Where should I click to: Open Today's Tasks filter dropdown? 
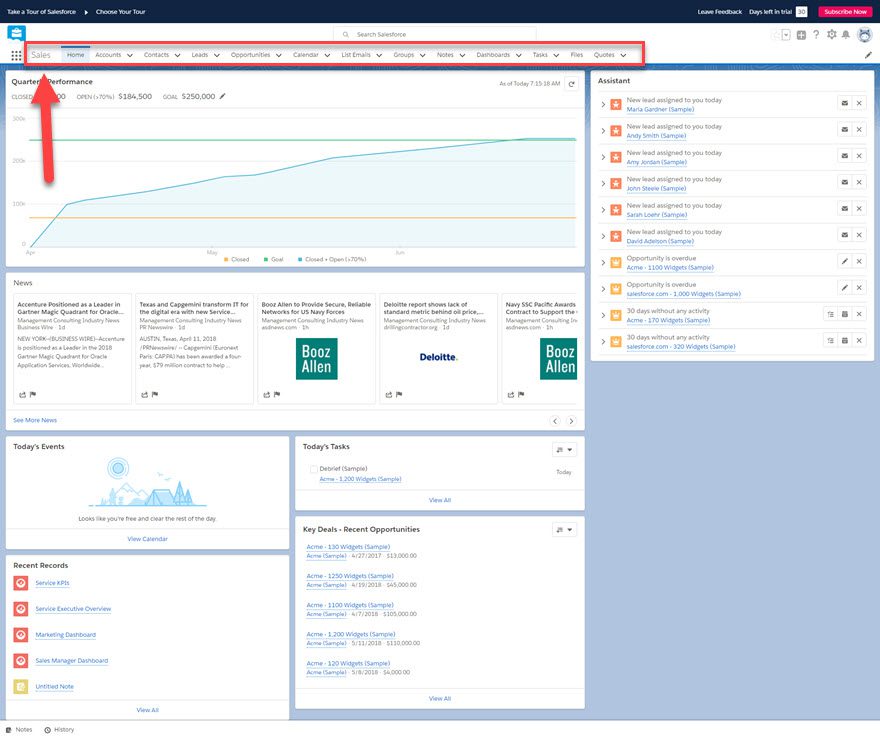564,450
